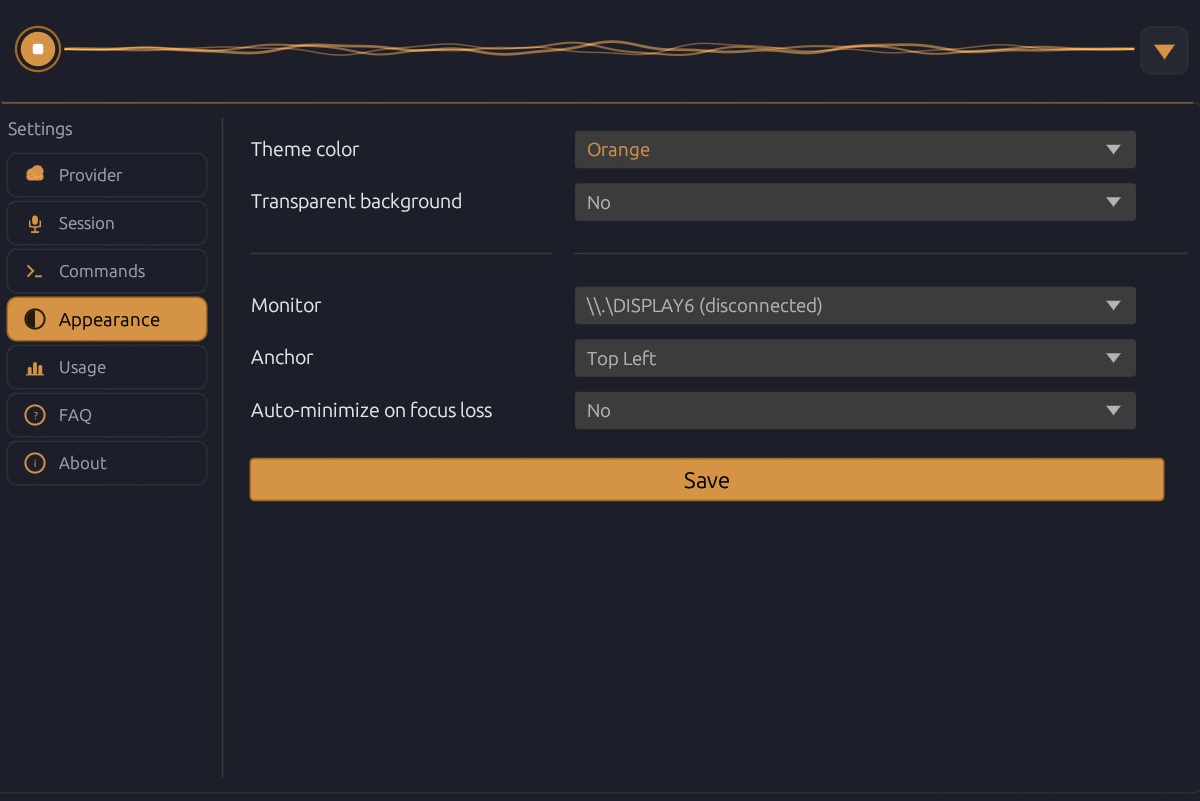The image size is (1200, 801).
Task: Click the waveform visualization at the top
Action: click(x=600, y=46)
